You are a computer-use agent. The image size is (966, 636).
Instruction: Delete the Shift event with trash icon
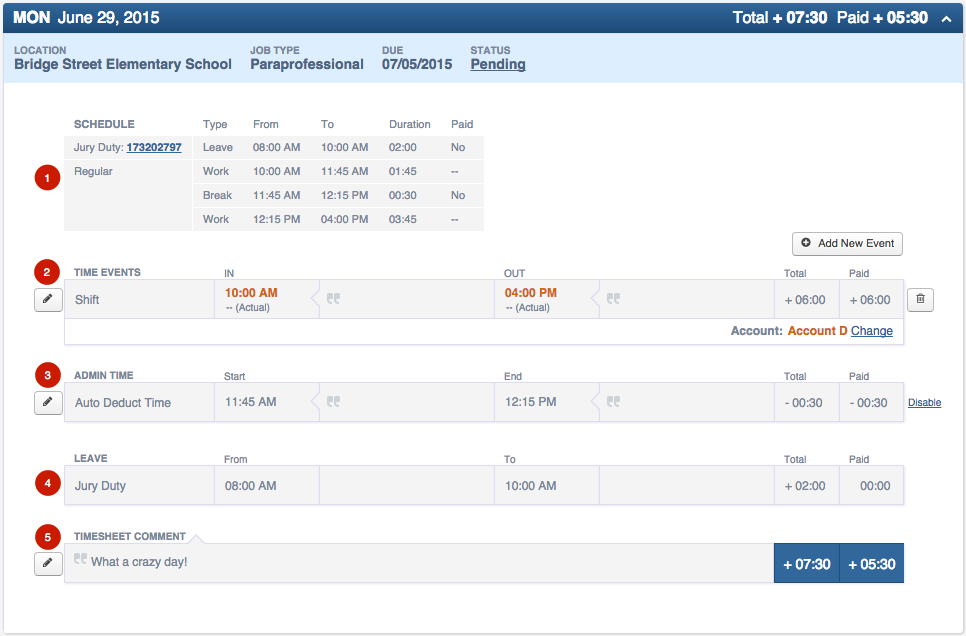(920, 299)
